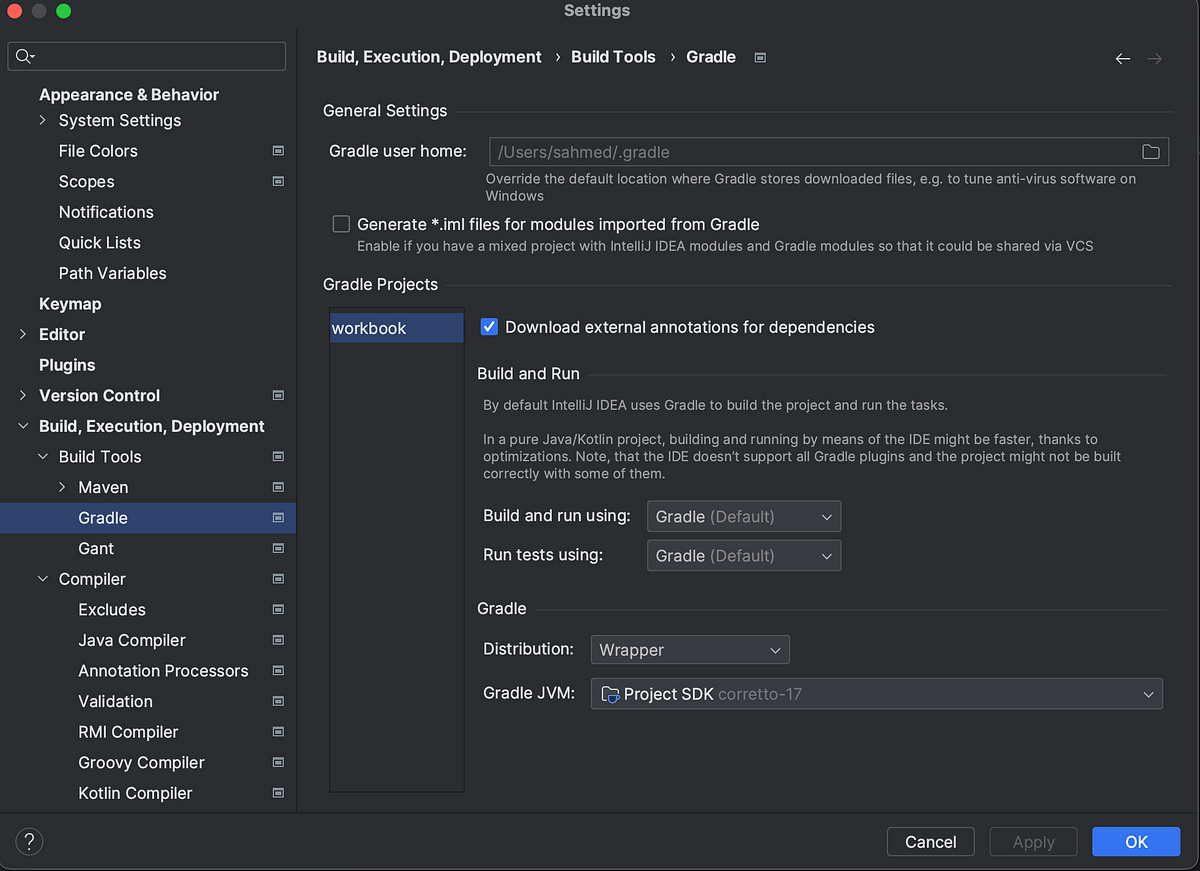Confirm settings with the OK button
Viewport: 1200px width, 871px height.
click(x=1136, y=841)
